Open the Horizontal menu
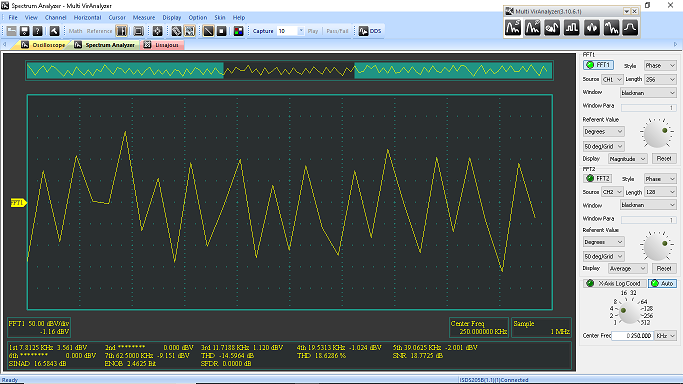The height and width of the screenshot is (384, 683). (x=87, y=17)
